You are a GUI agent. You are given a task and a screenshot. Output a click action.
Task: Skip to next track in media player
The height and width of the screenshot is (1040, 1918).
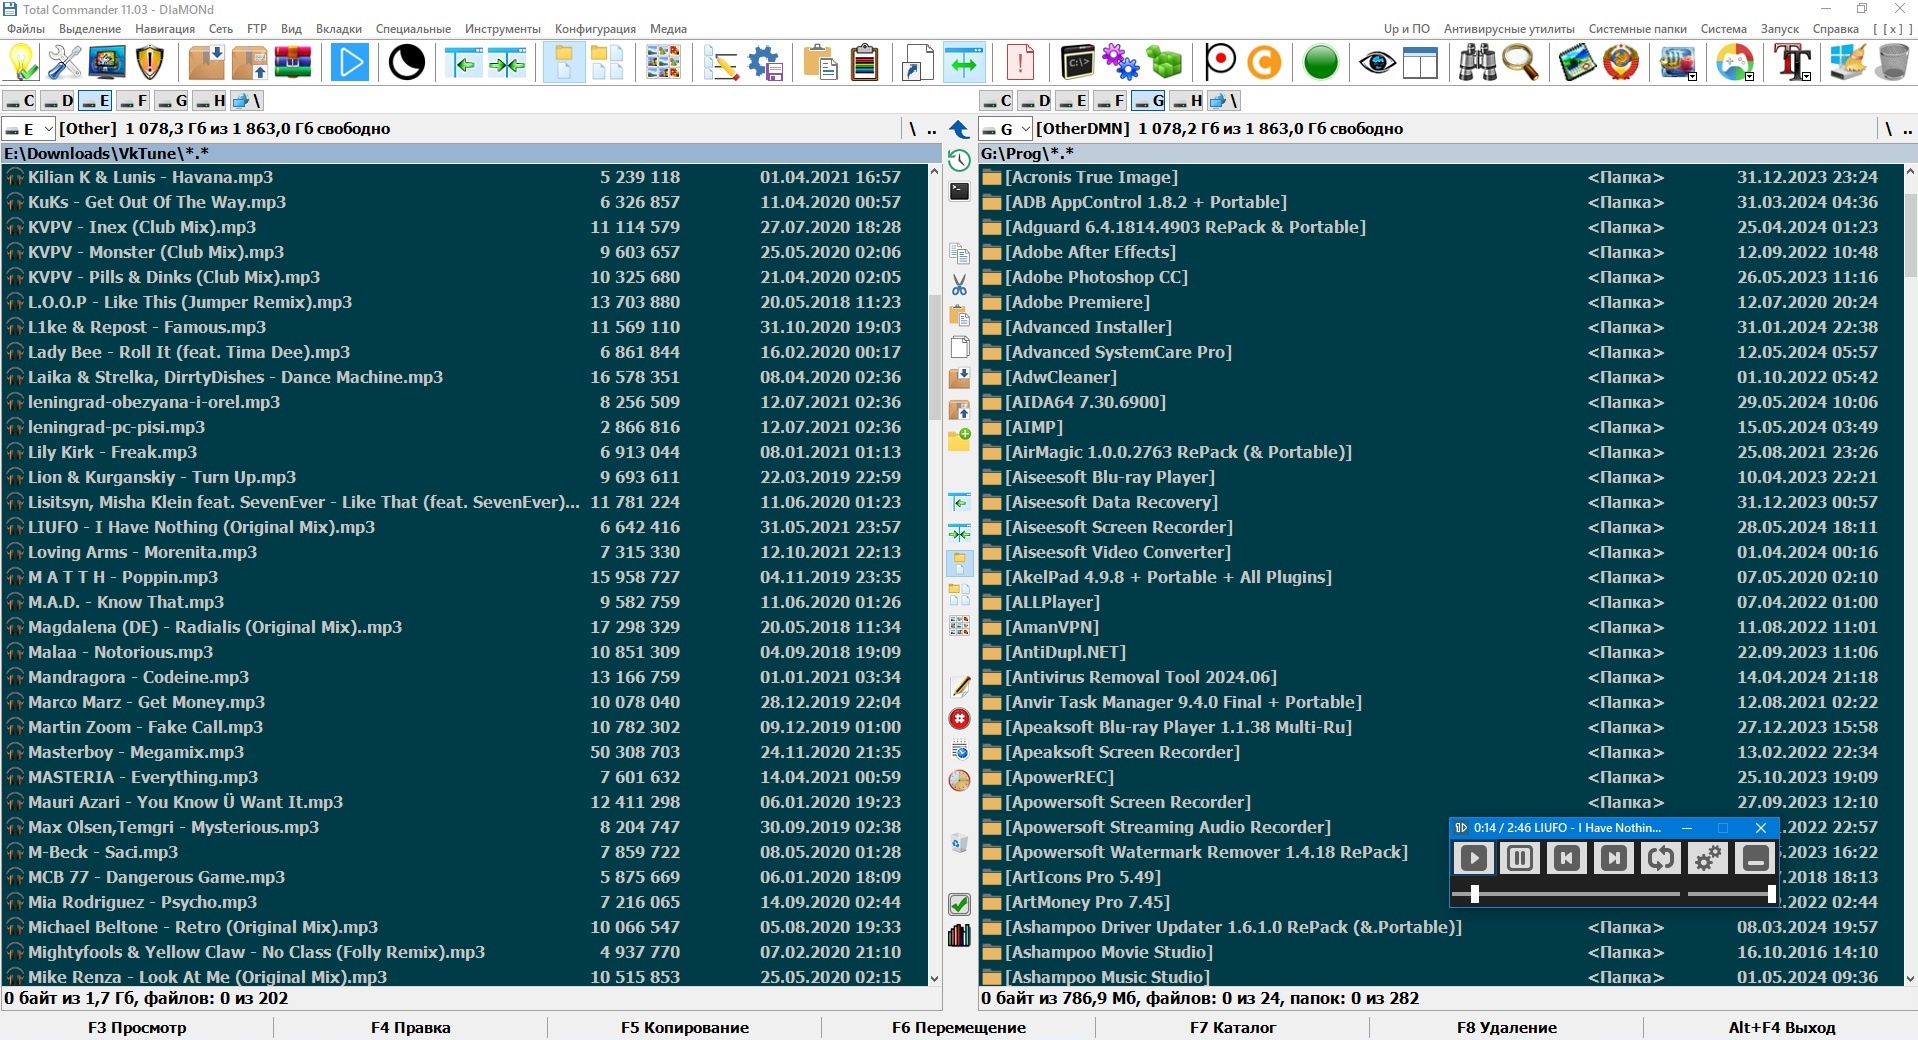1614,858
